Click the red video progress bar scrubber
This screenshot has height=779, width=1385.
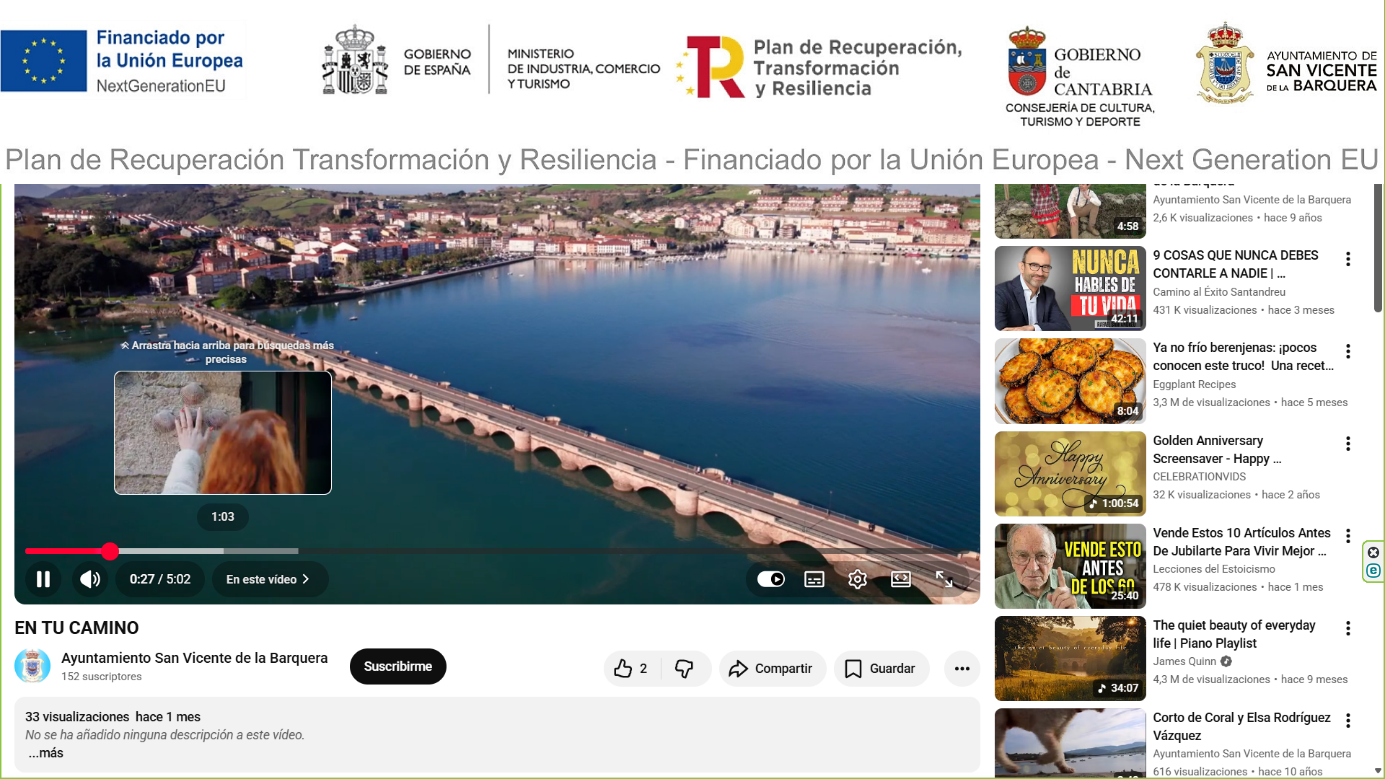(x=110, y=551)
